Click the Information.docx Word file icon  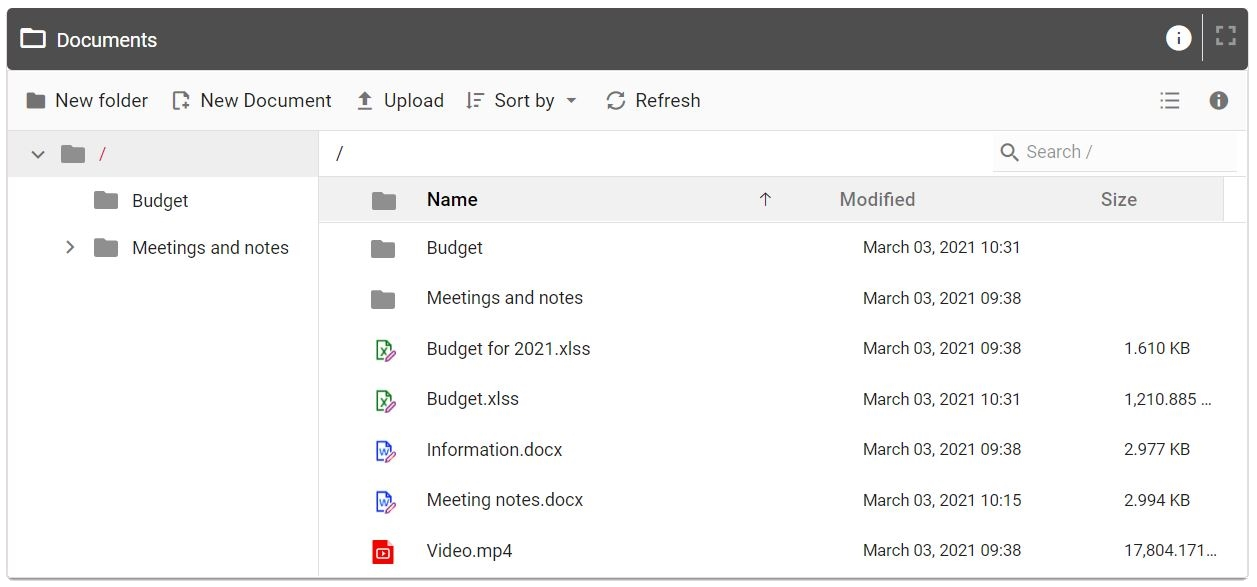pyautogui.click(x=384, y=451)
